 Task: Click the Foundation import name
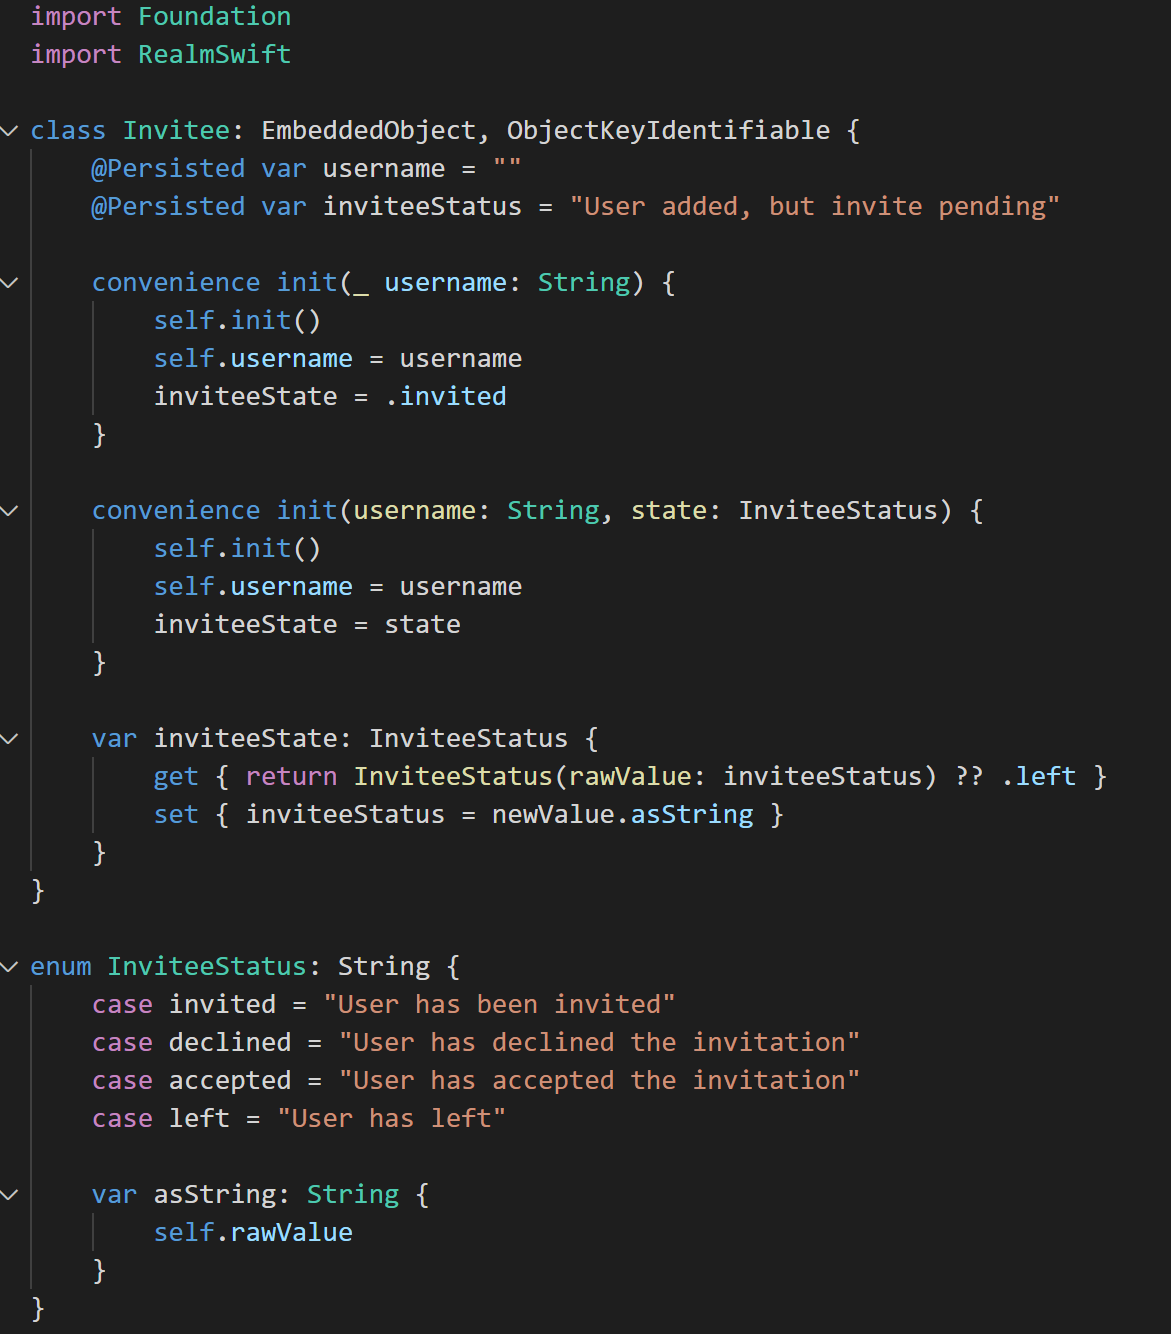[x=214, y=17]
